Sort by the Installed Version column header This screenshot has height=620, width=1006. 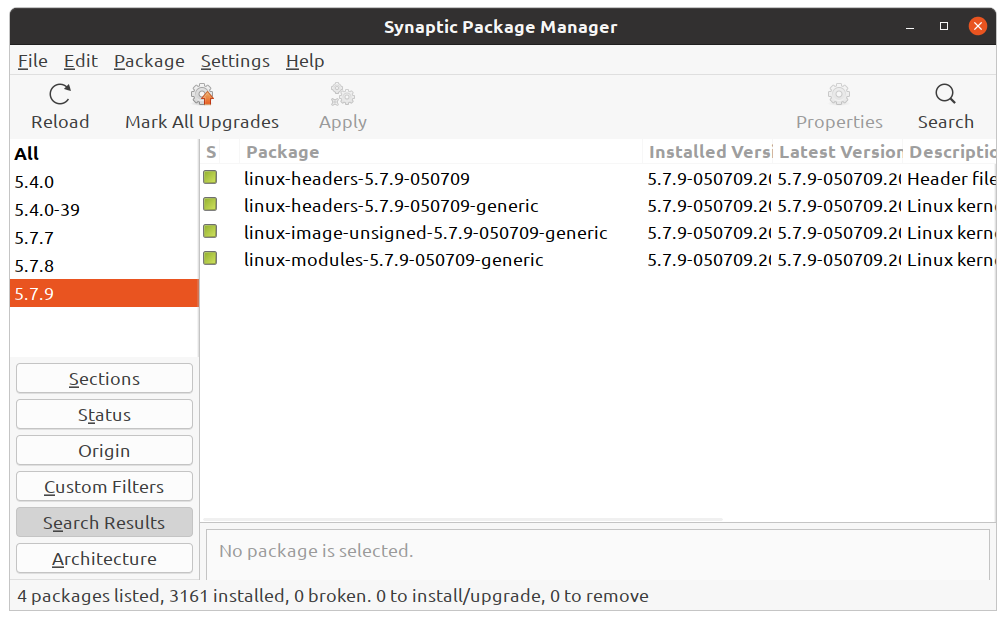pyautogui.click(x=708, y=152)
